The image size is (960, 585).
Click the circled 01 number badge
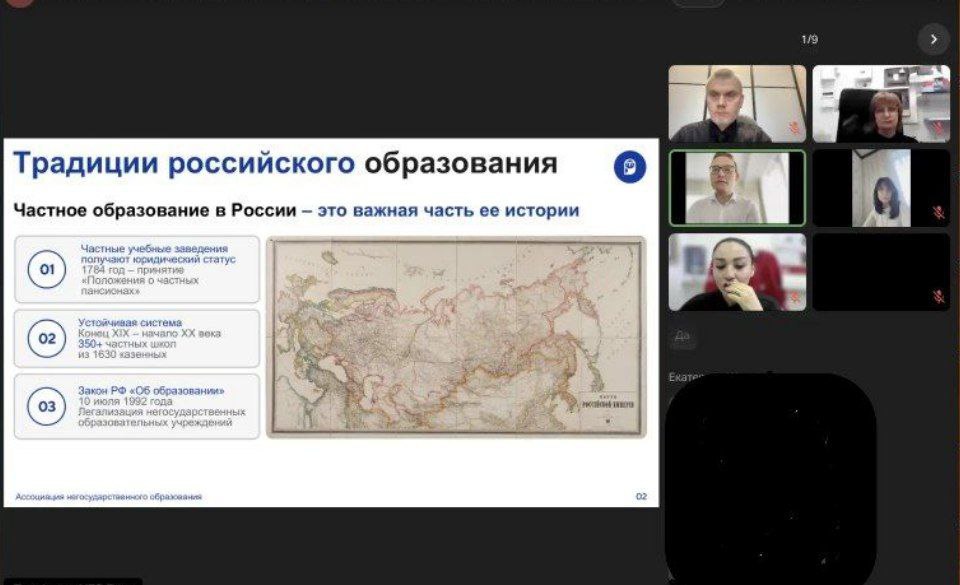click(x=46, y=270)
